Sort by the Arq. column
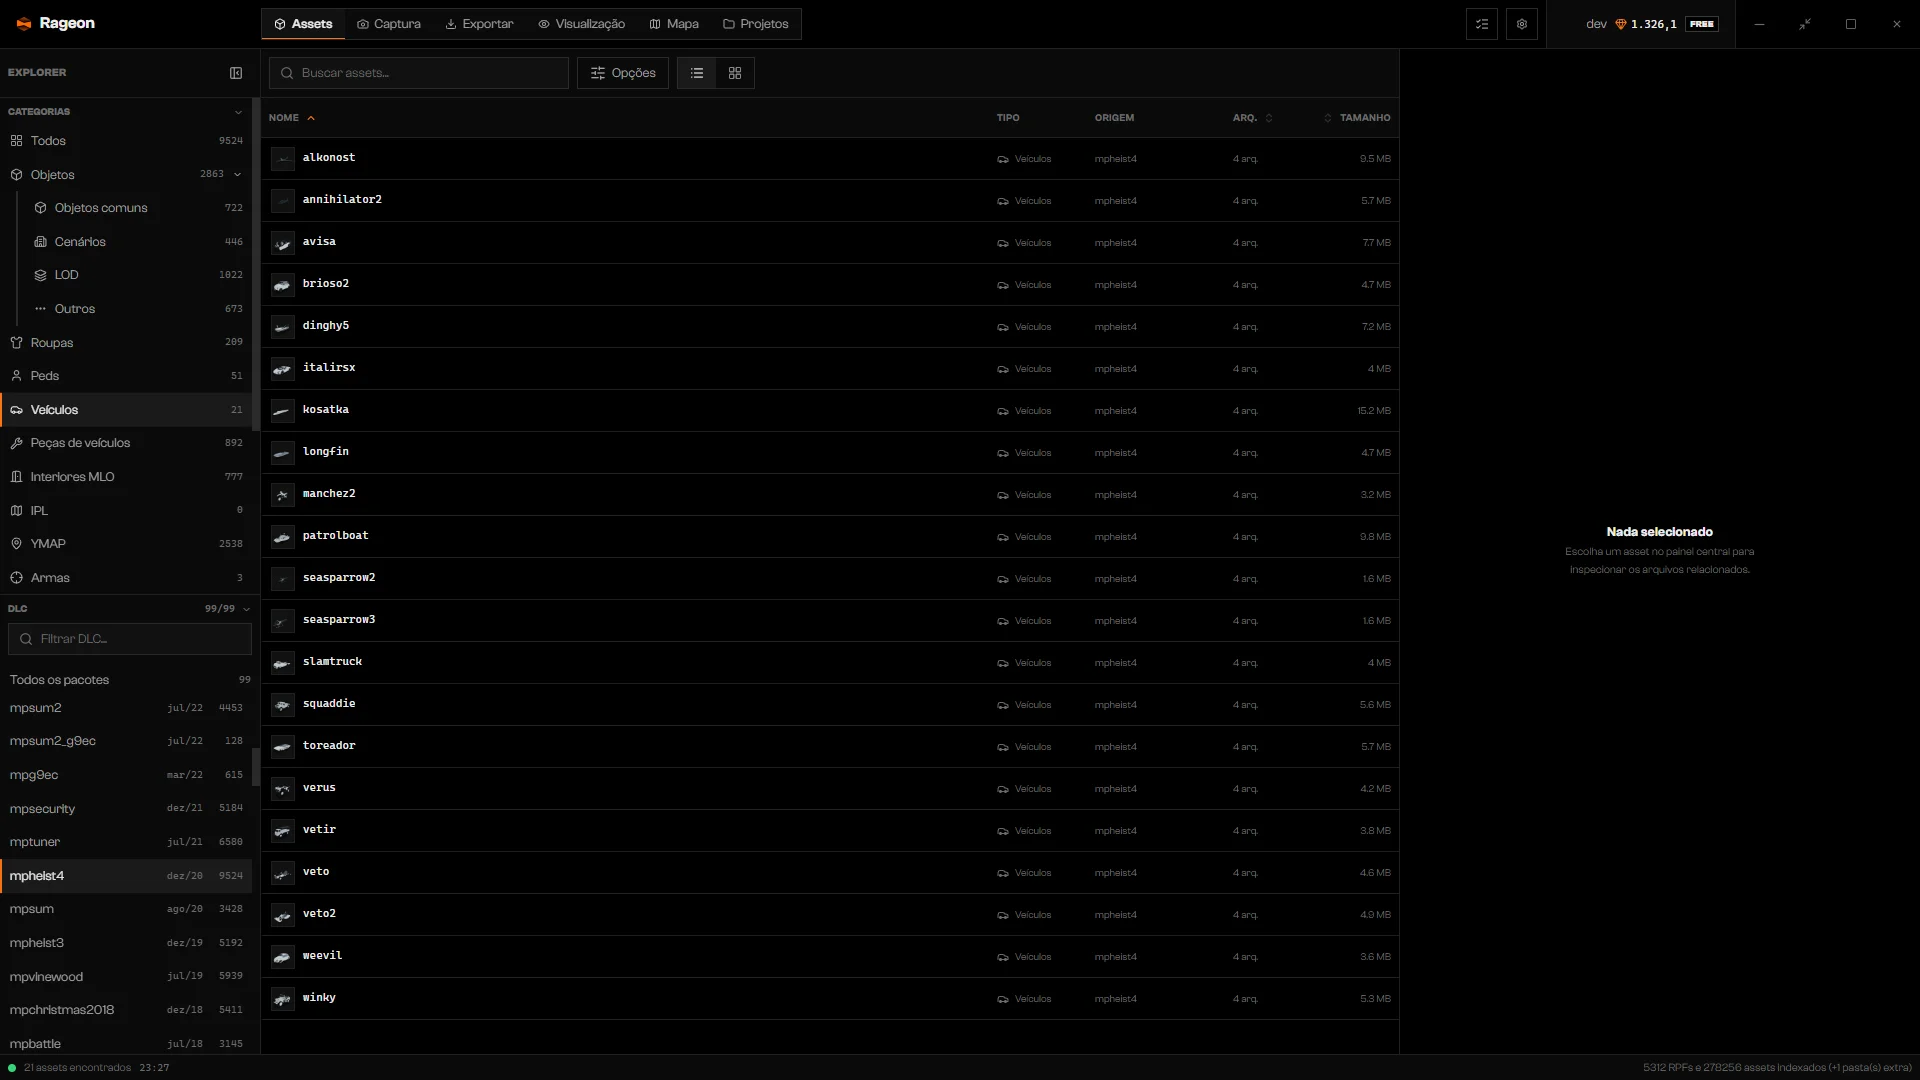The image size is (1920, 1080). tap(1252, 118)
